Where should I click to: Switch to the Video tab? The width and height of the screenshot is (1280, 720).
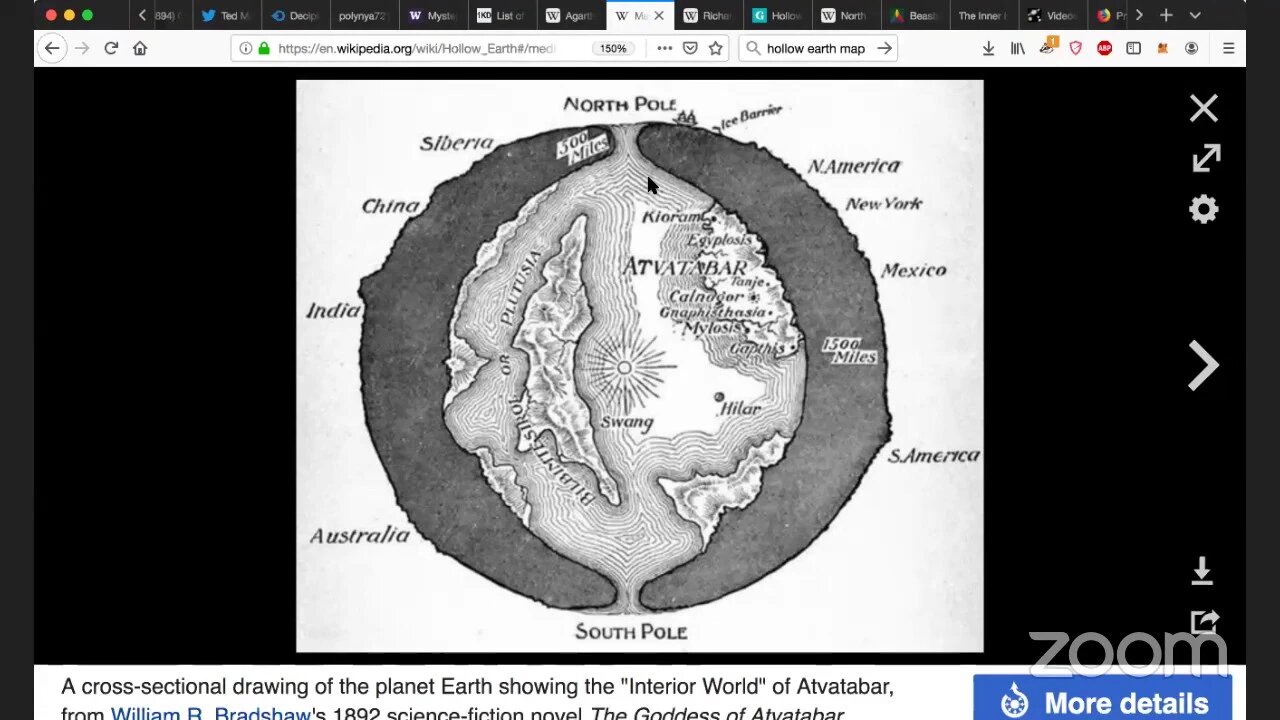1054,15
